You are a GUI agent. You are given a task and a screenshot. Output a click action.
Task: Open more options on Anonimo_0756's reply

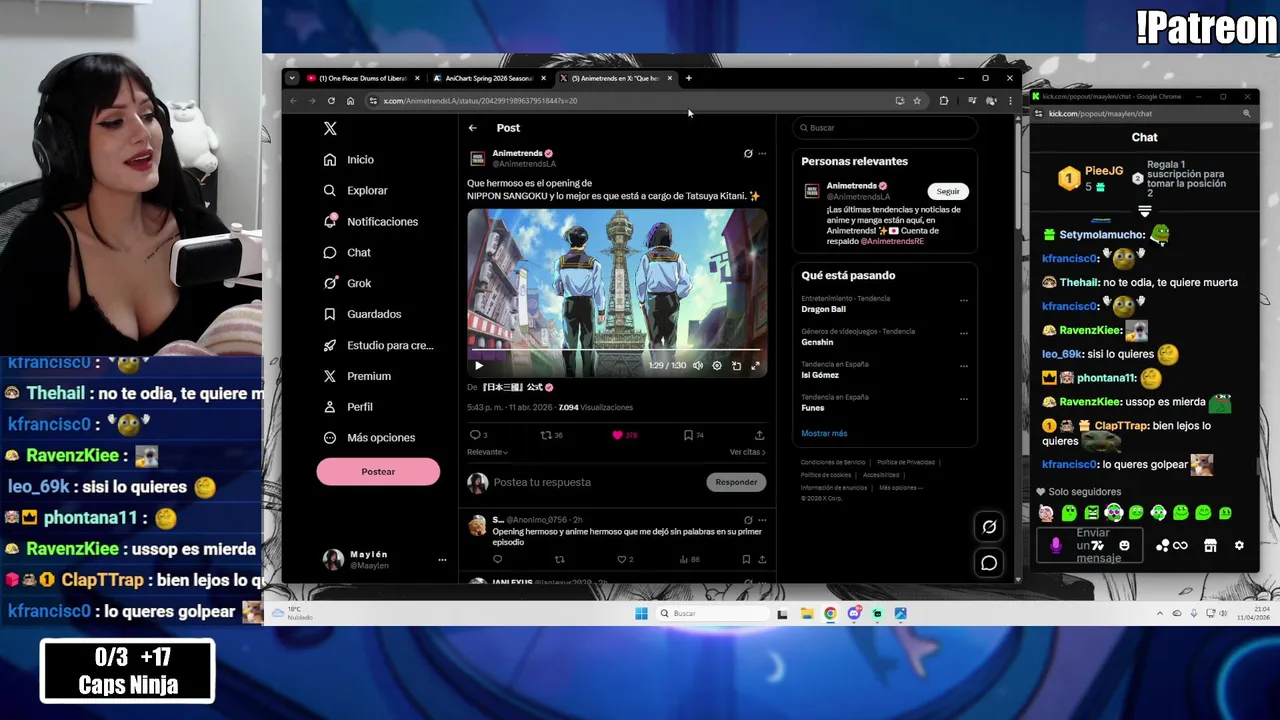(762, 520)
